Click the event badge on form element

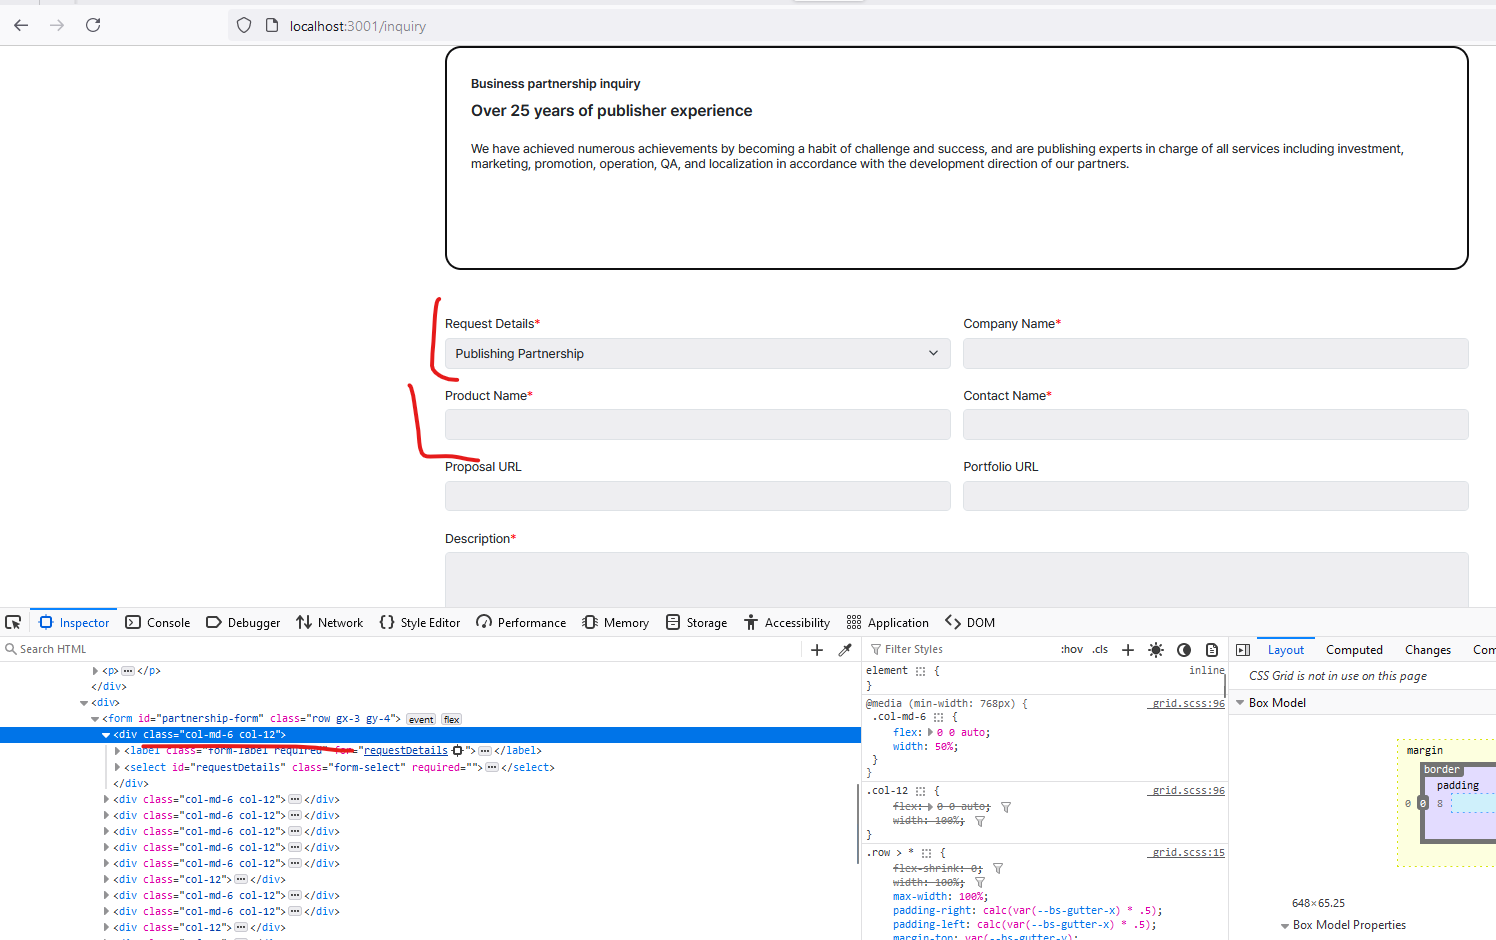421,719
